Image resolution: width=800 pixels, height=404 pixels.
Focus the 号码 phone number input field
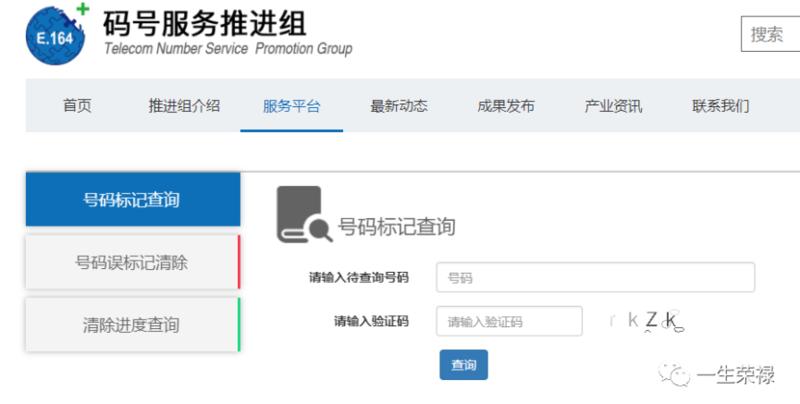point(595,277)
